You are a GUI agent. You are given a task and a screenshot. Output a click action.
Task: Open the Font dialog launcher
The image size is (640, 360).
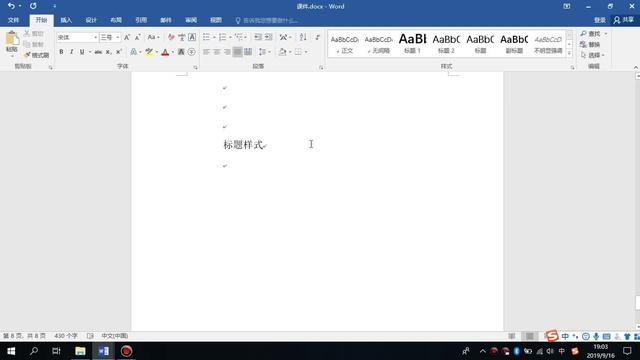[196, 67]
